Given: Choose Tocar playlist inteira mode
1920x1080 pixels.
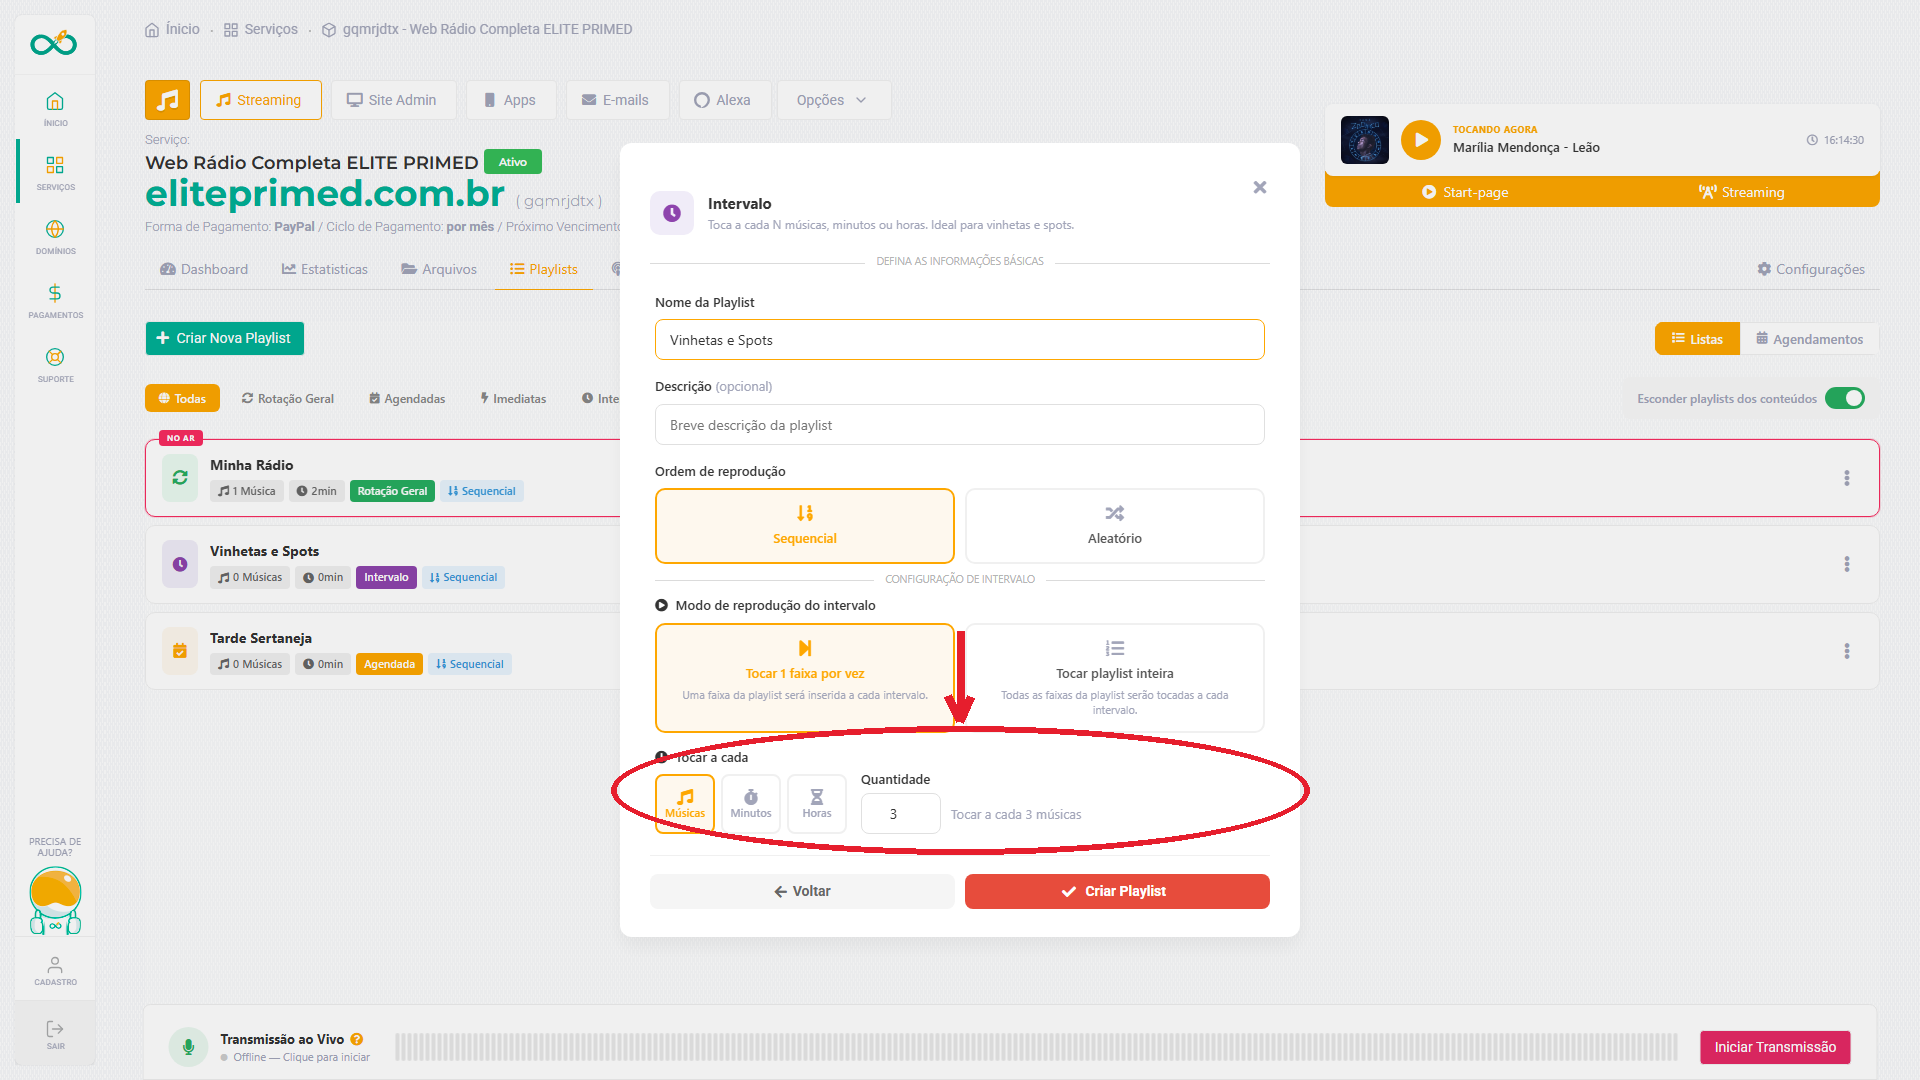Looking at the screenshot, I should [1115, 678].
